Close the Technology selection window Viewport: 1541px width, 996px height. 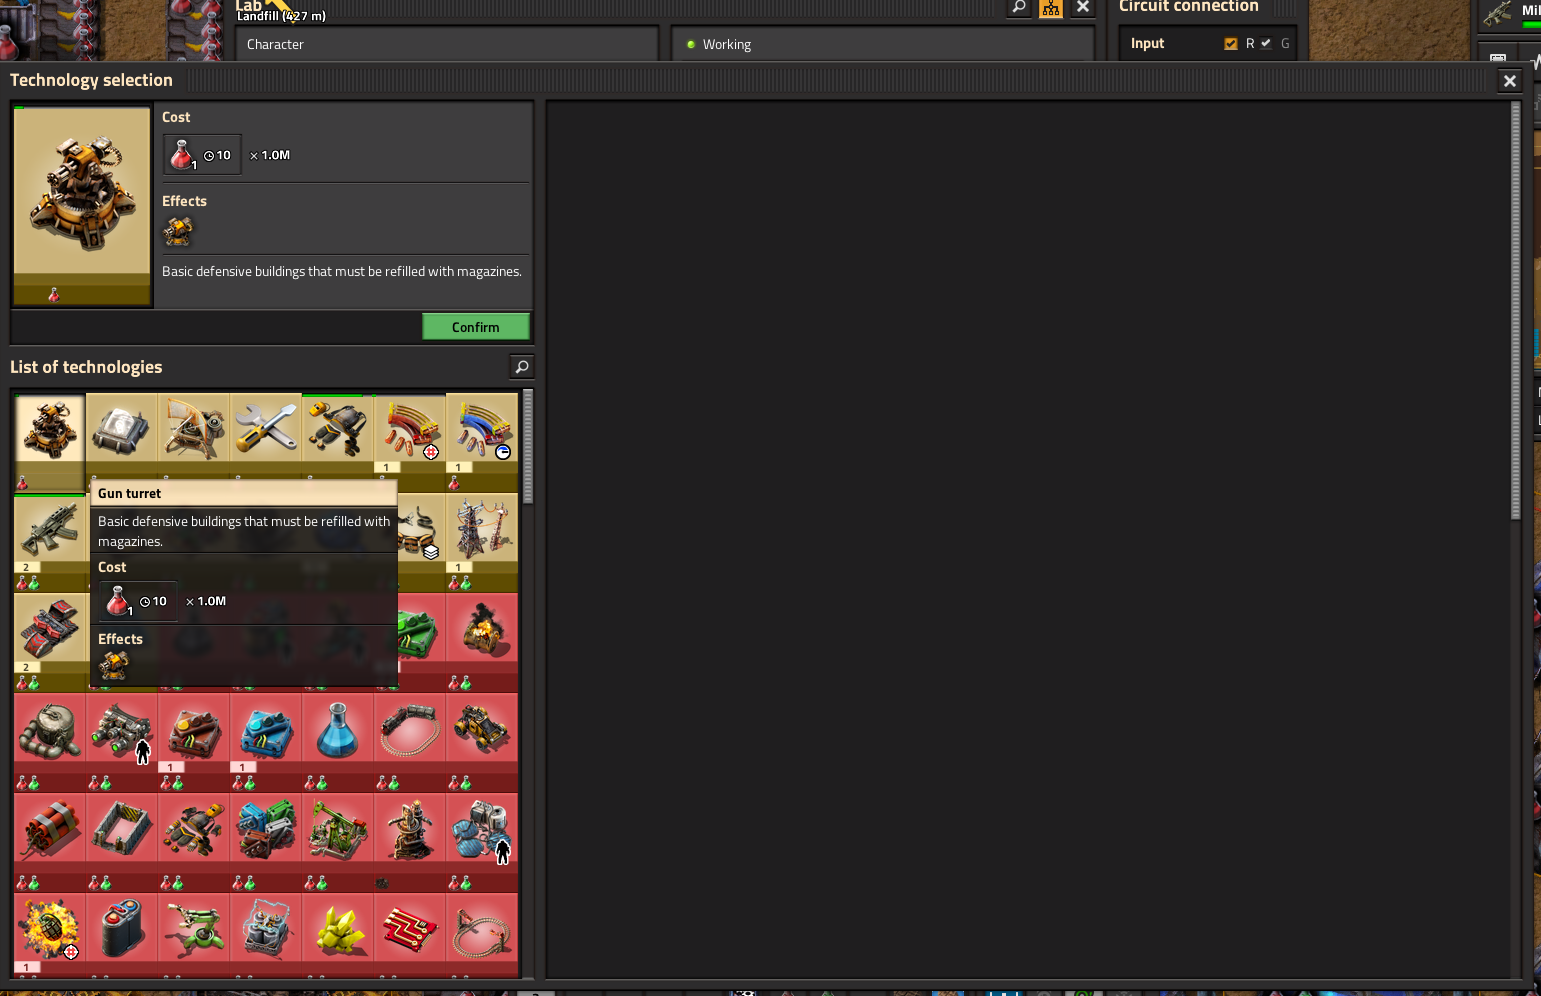[1510, 81]
